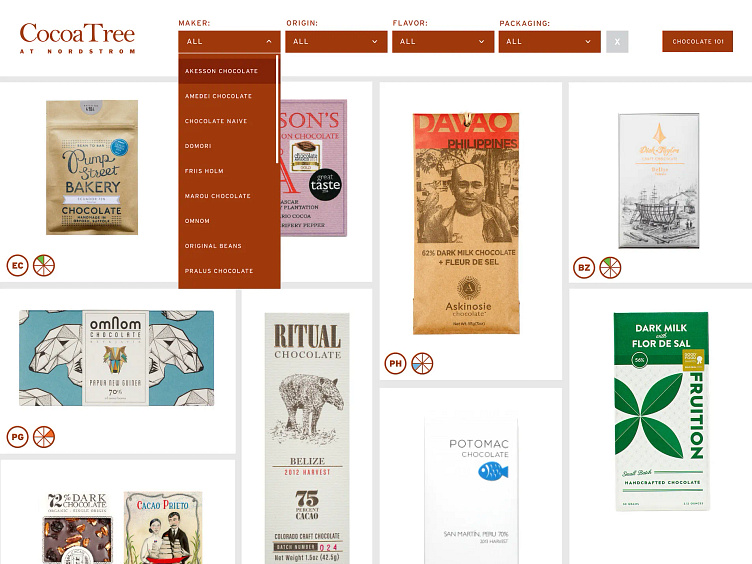
Task: Open the Packaging dropdown
Action: (550, 42)
